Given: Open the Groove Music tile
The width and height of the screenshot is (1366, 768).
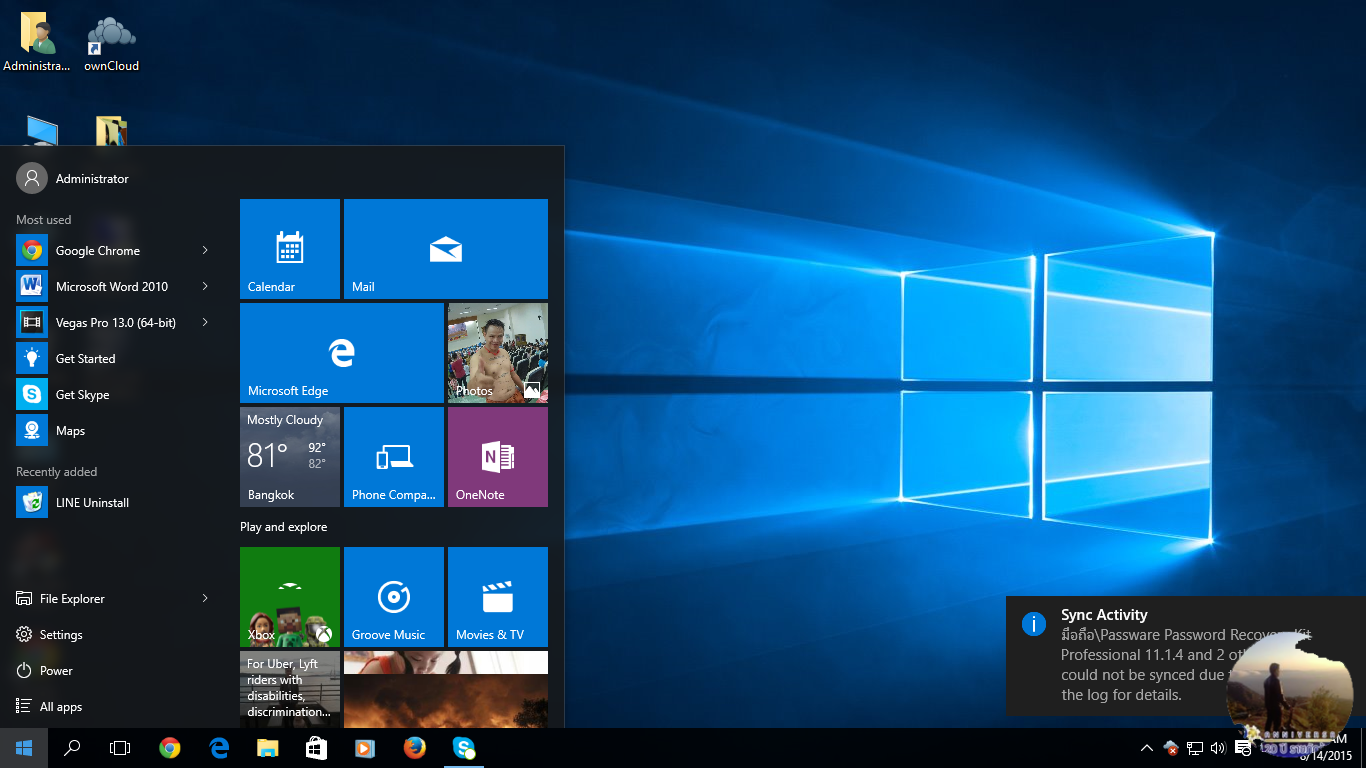Looking at the screenshot, I should tap(394, 597).
